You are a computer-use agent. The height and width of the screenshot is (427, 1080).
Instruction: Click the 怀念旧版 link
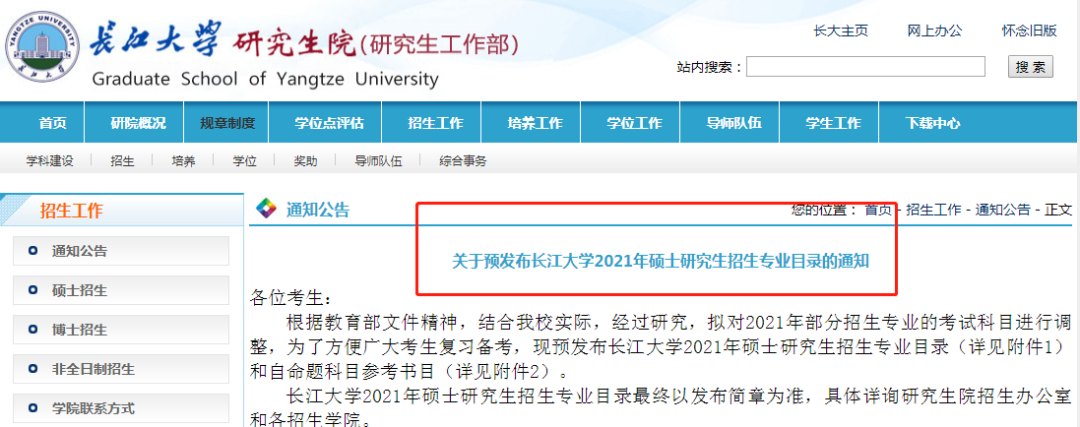point(1029,30)
